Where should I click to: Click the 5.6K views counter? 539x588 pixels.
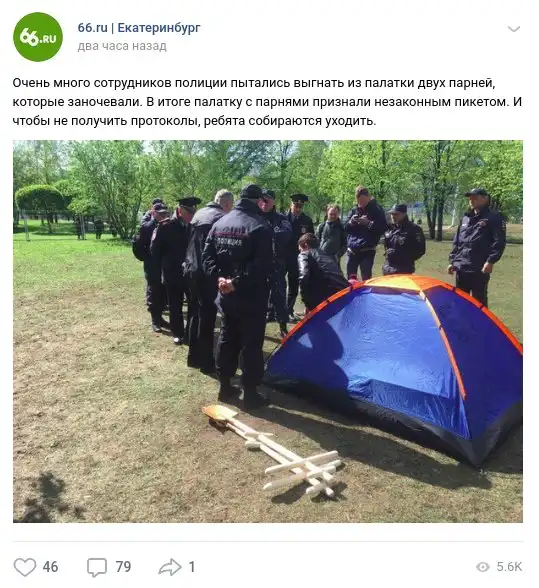point(509,567)
